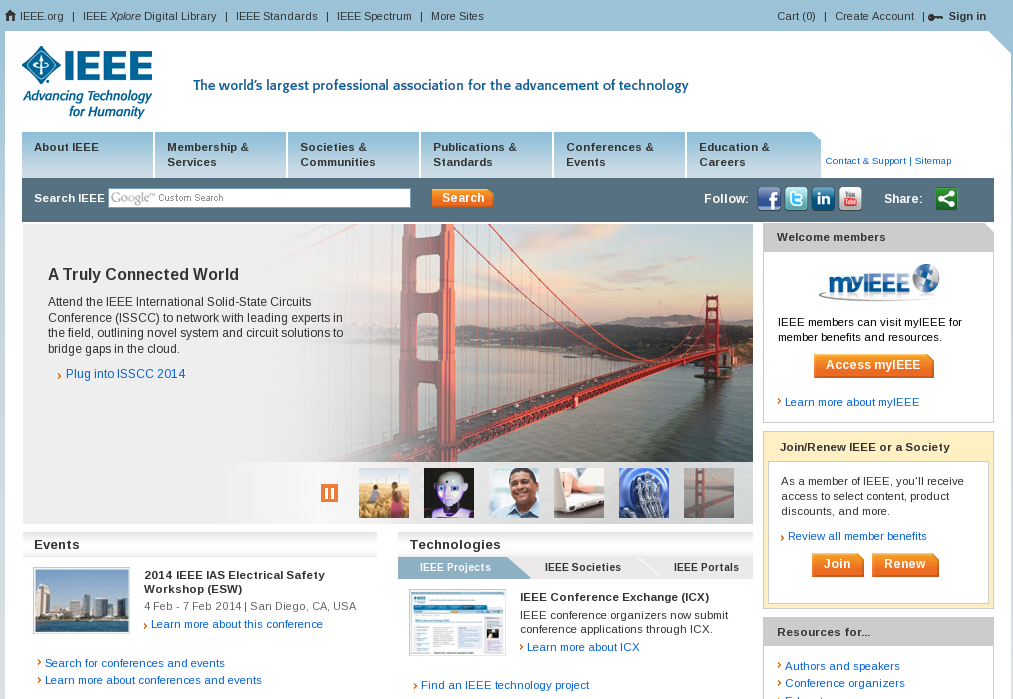Click the Join button
This screenshot has width=1013, height=699.
click(x=837, y=565)
